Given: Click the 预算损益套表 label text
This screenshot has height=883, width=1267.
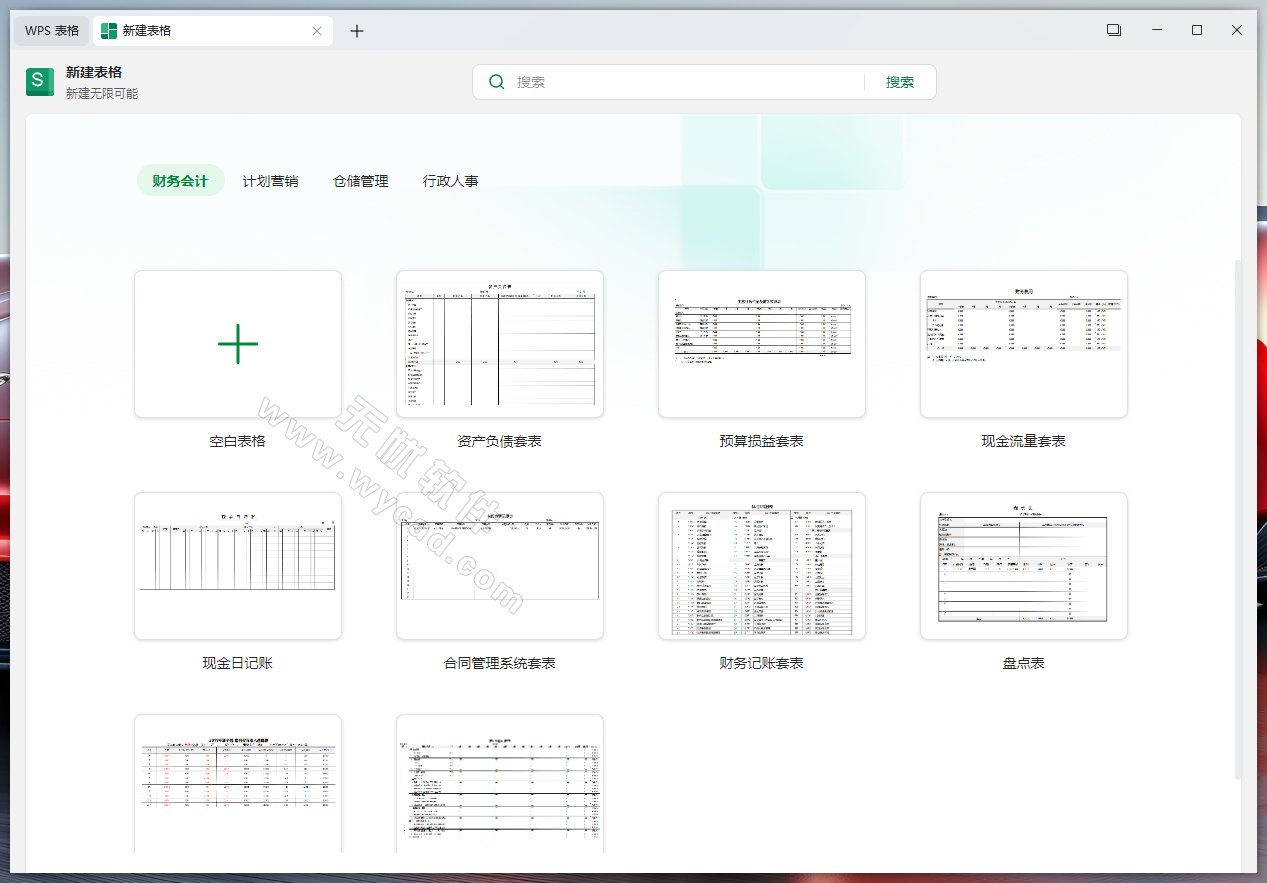Looking at the screenshot, I should tap(762, 441).
